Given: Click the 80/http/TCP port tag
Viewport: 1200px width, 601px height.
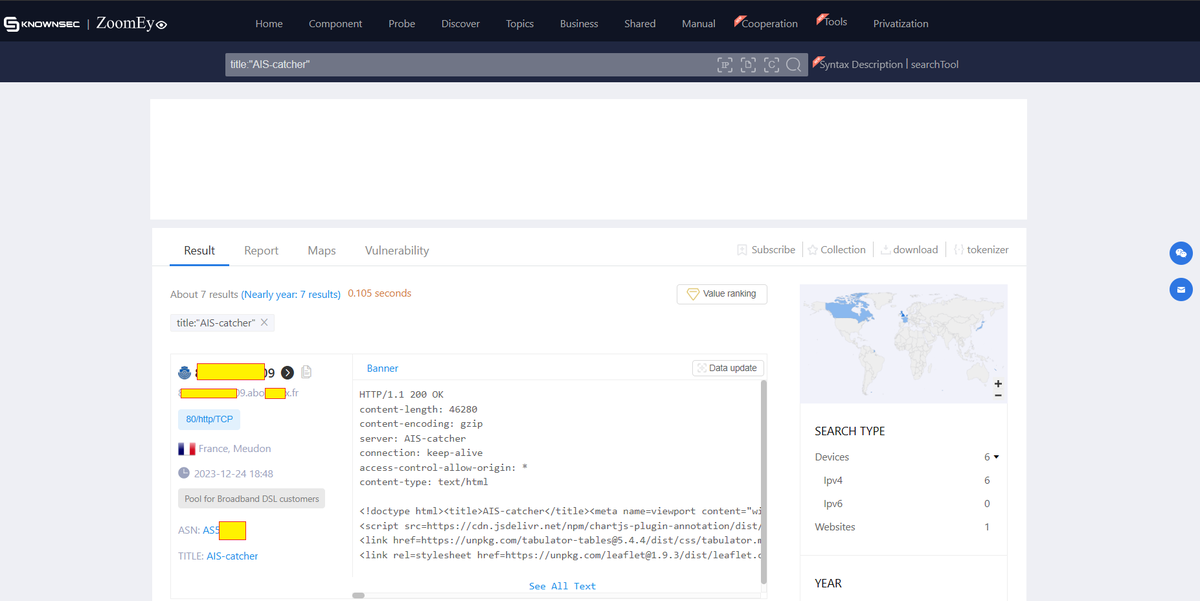Looking at the screenshot, I should [x=209, y=420].
